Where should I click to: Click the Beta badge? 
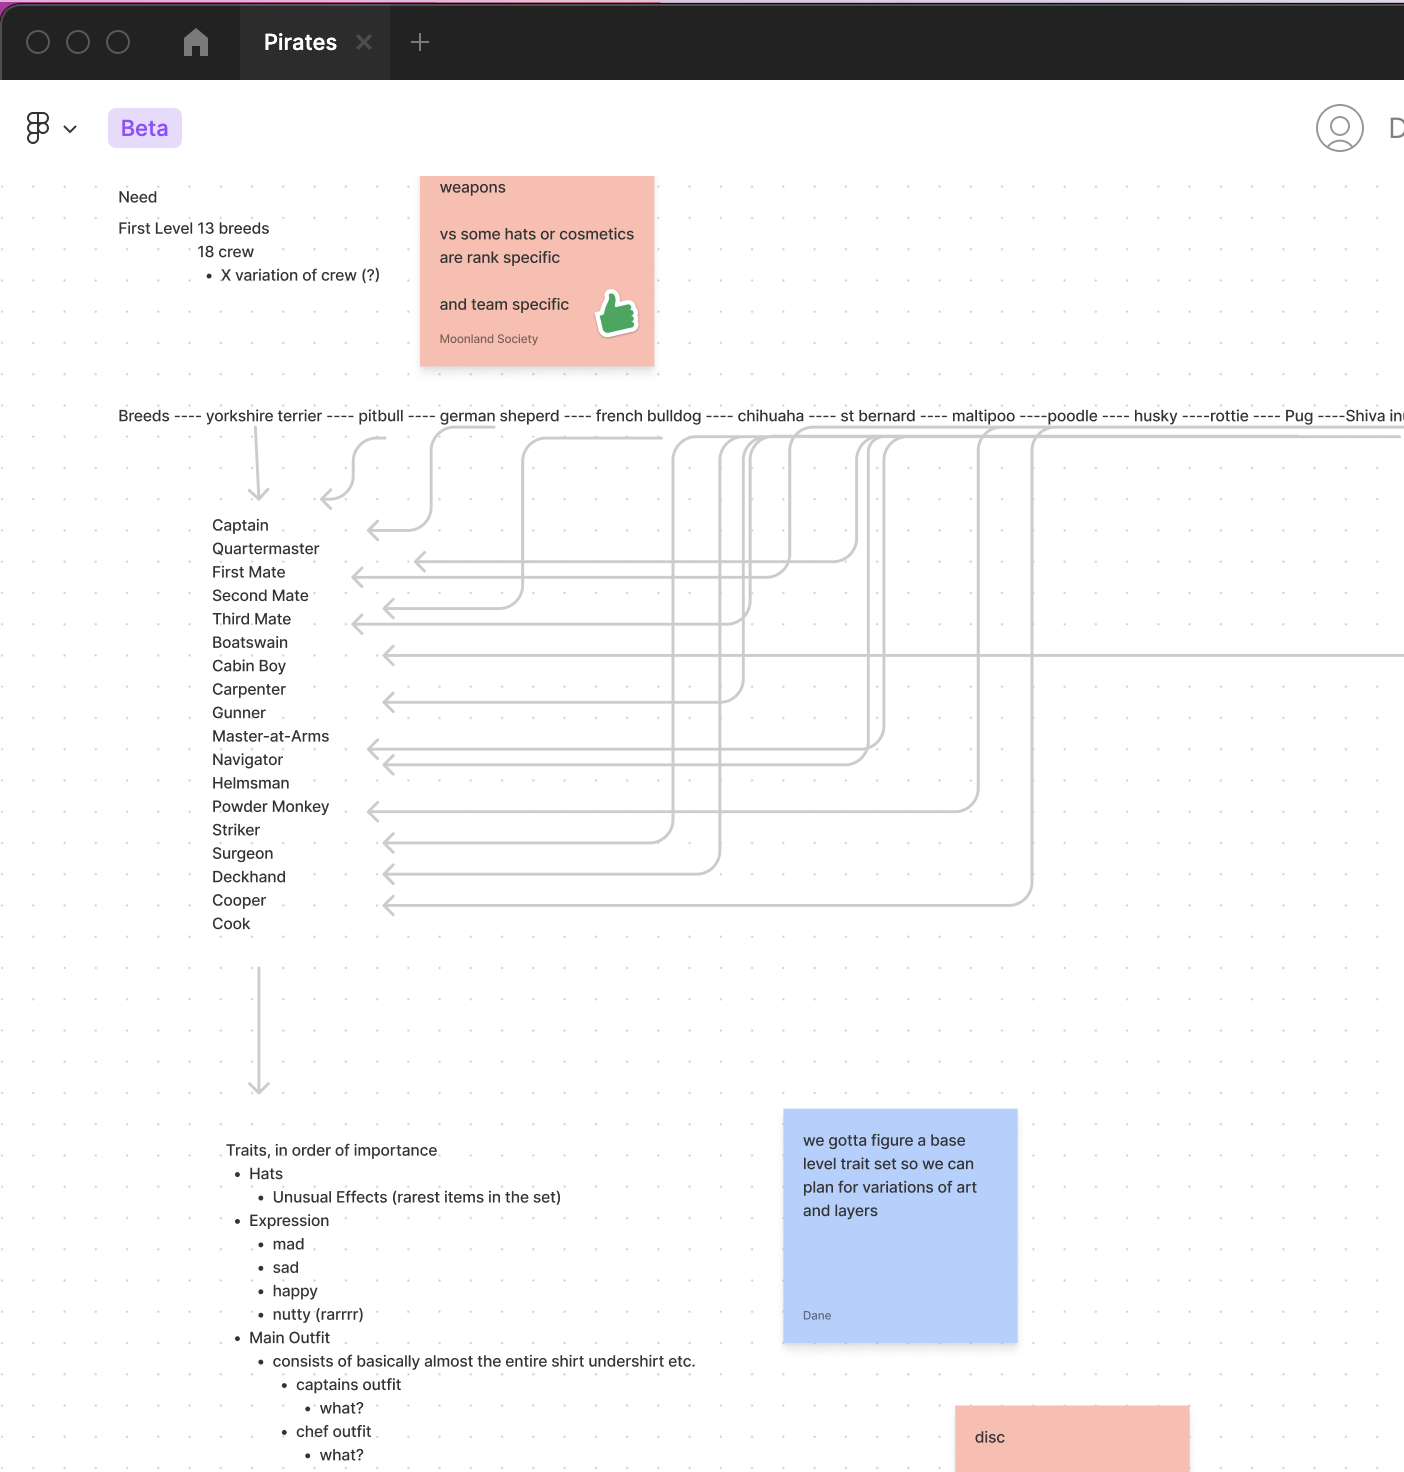[x=145, y=128]
